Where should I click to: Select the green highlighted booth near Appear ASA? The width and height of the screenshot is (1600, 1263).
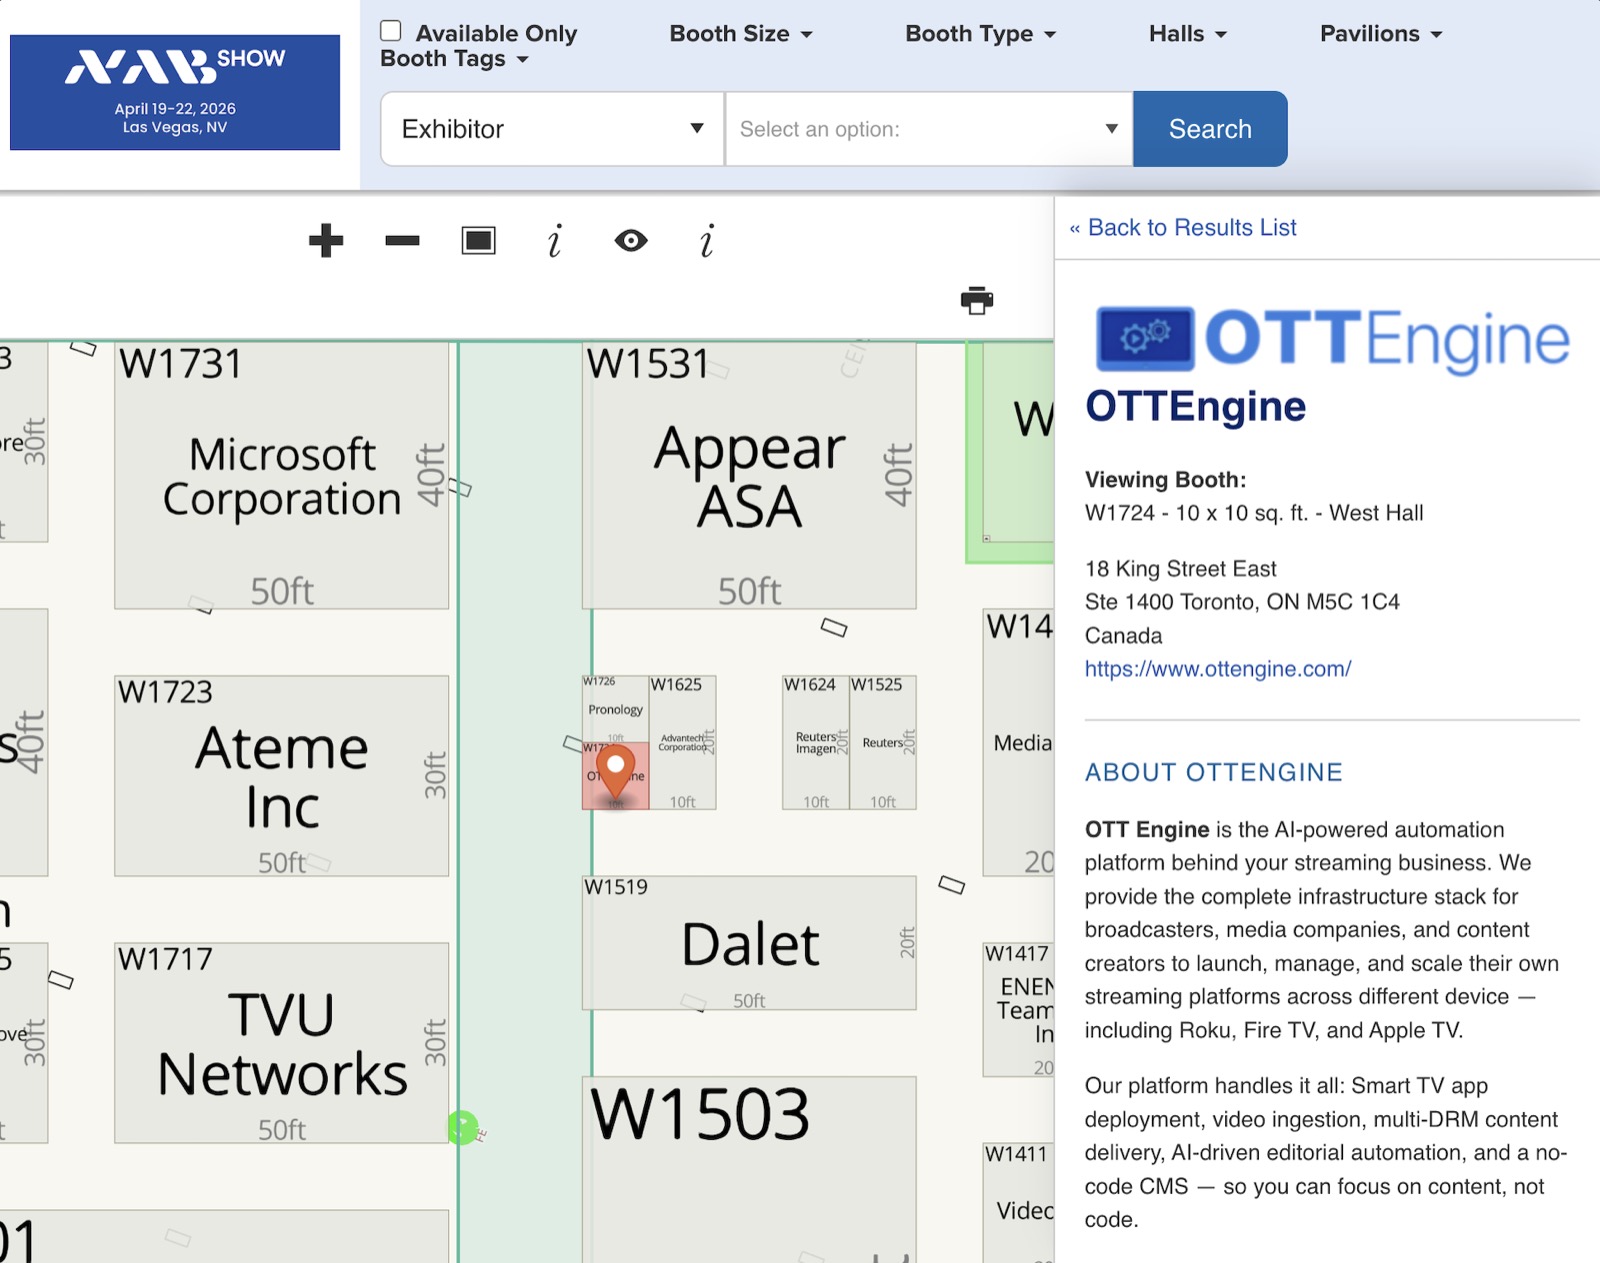pos(1010,452)
